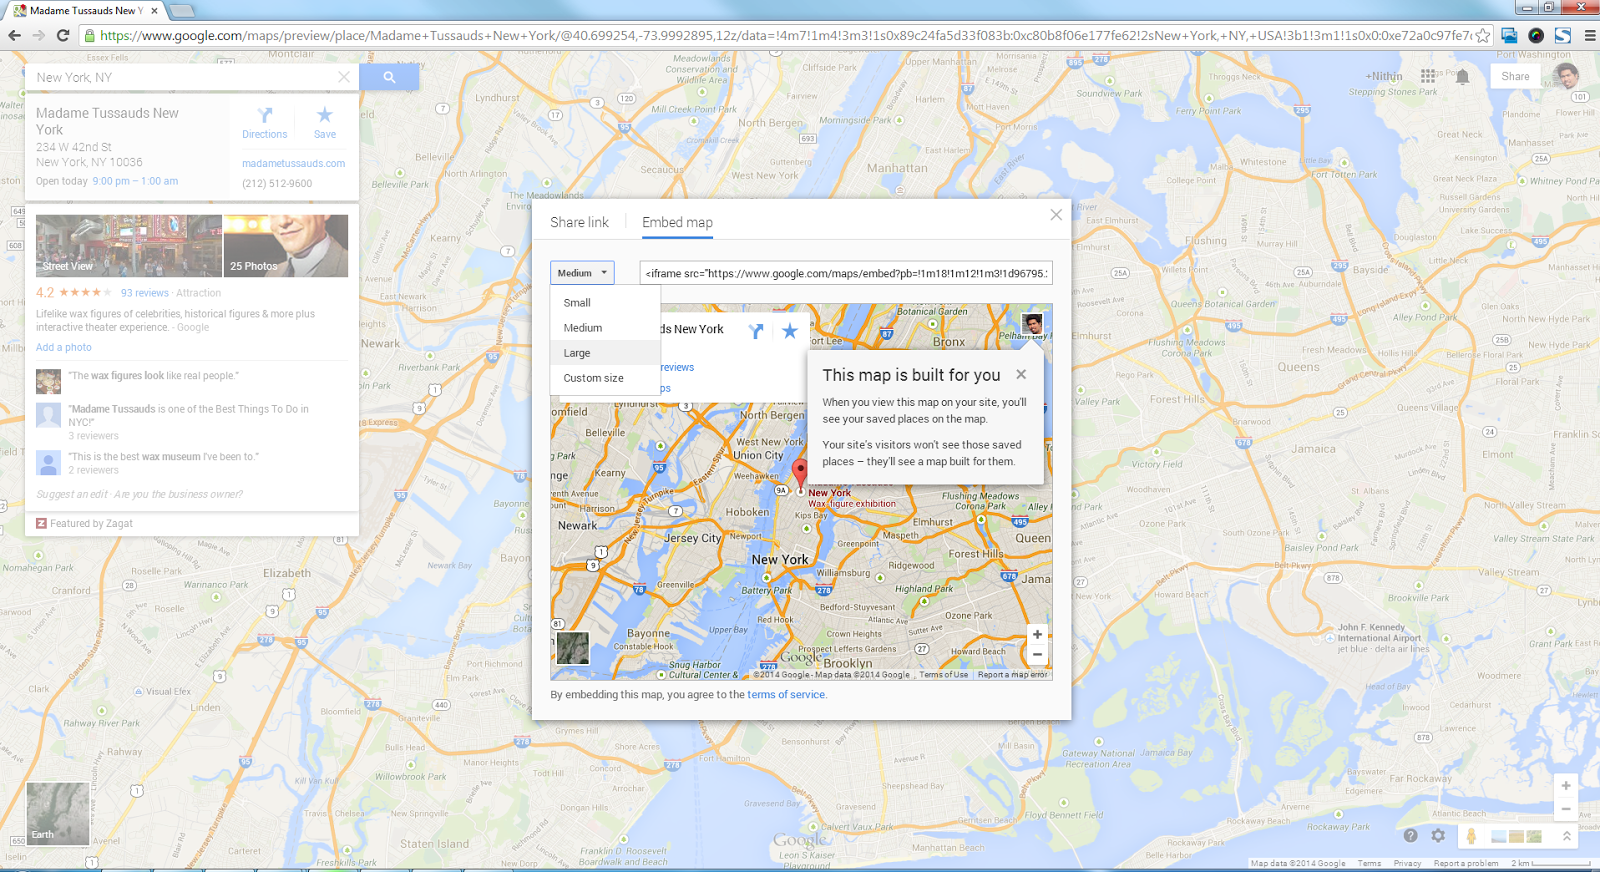Click the reviews link in embed preview
The height and width of the screenshot is (872, 1600).
(677, 367)
